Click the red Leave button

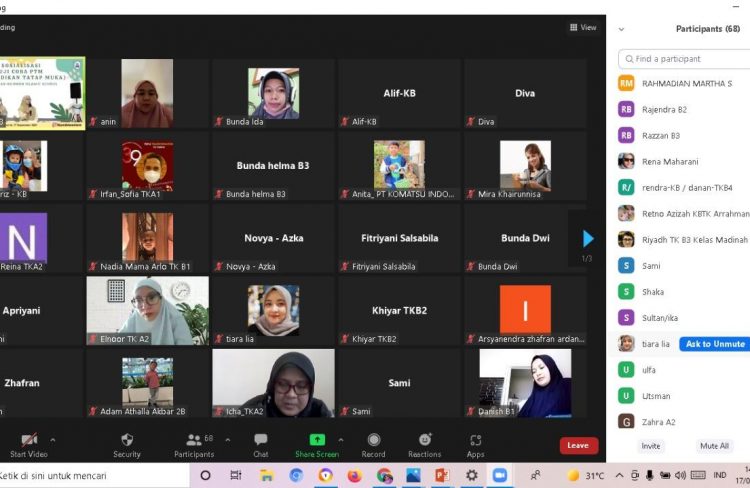pos(578,445)
